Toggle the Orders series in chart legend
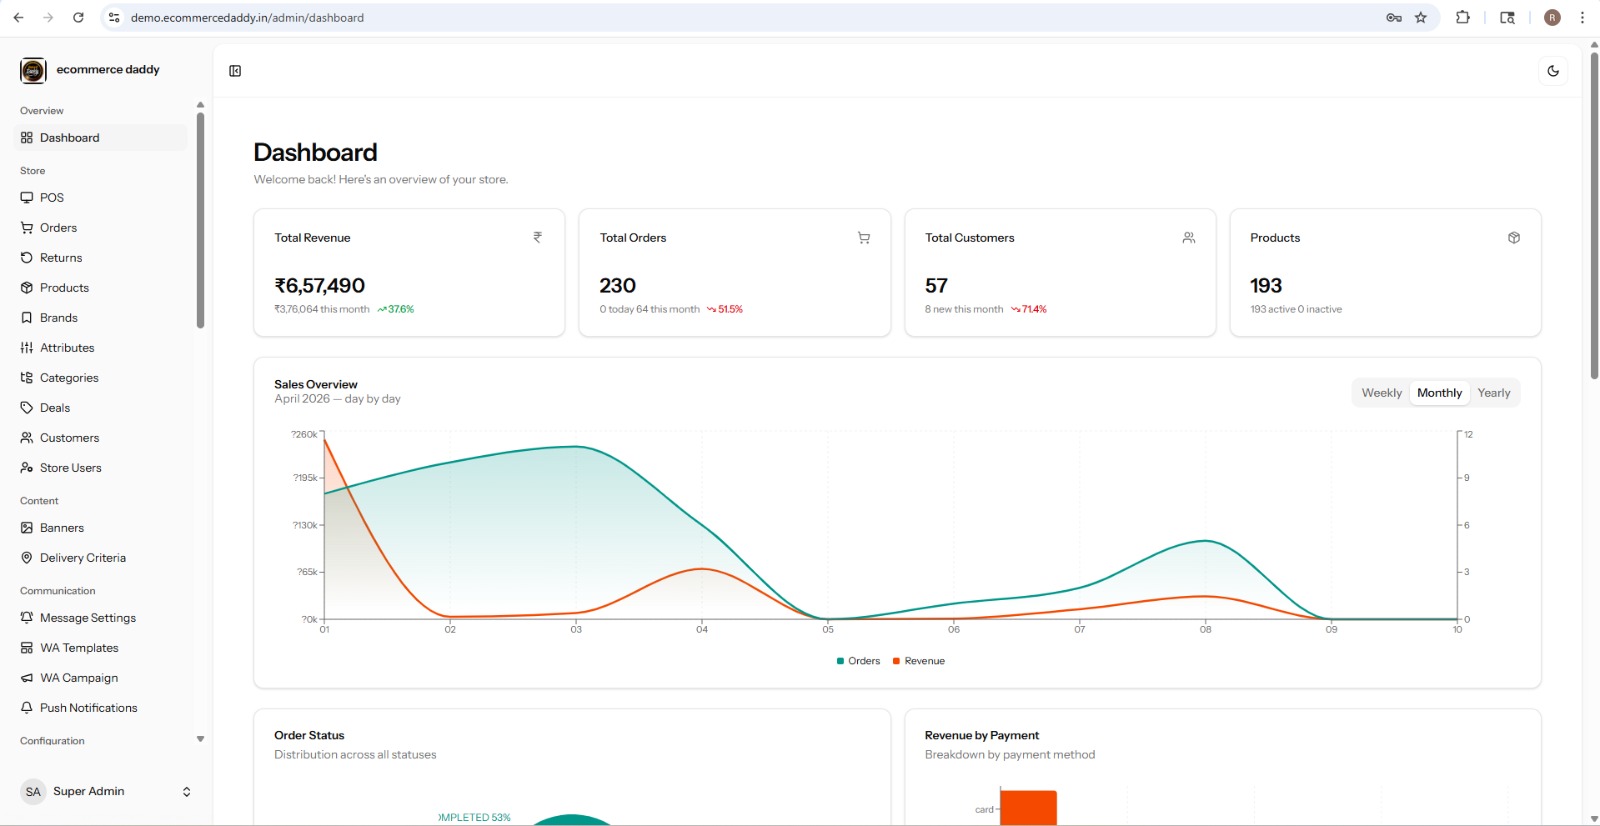 click(859, 661)
